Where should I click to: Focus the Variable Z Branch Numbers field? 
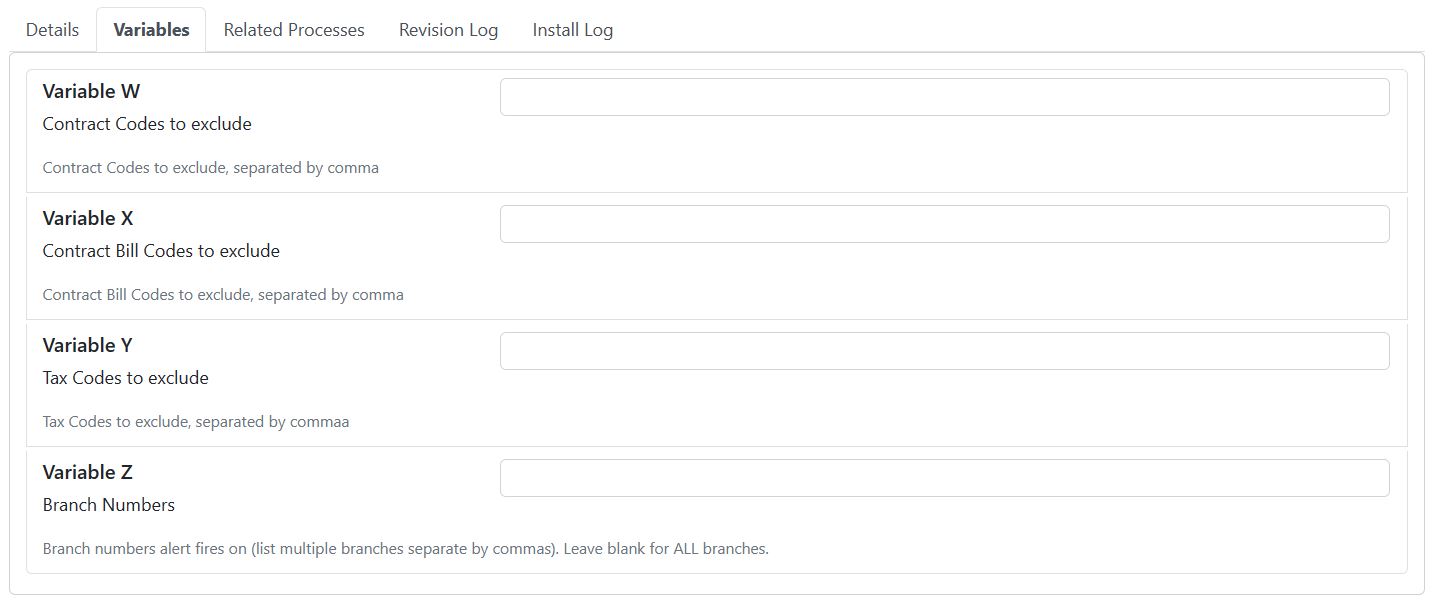coord(944,478)
